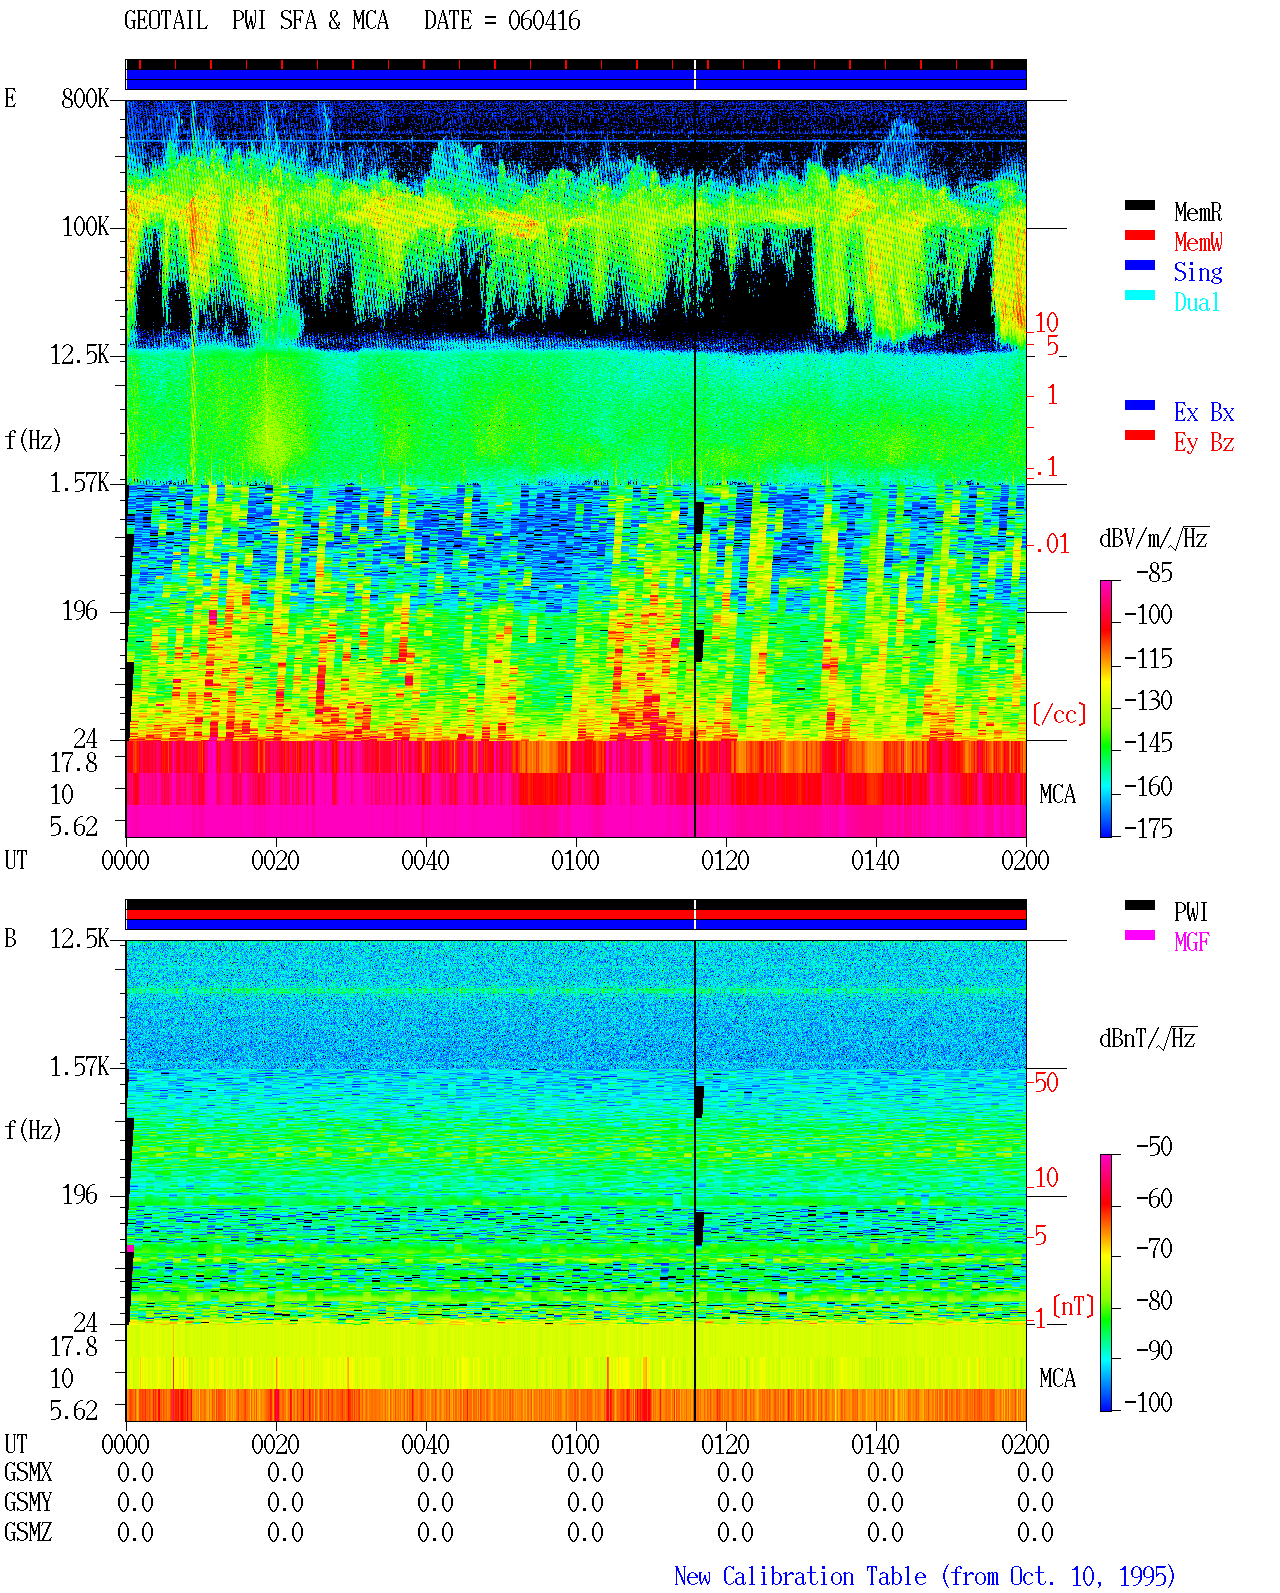Viewport: 1280px width, 1593px height.
Task: Click the '1.57K' label on E panel
Action: click(x=80, y=483)
